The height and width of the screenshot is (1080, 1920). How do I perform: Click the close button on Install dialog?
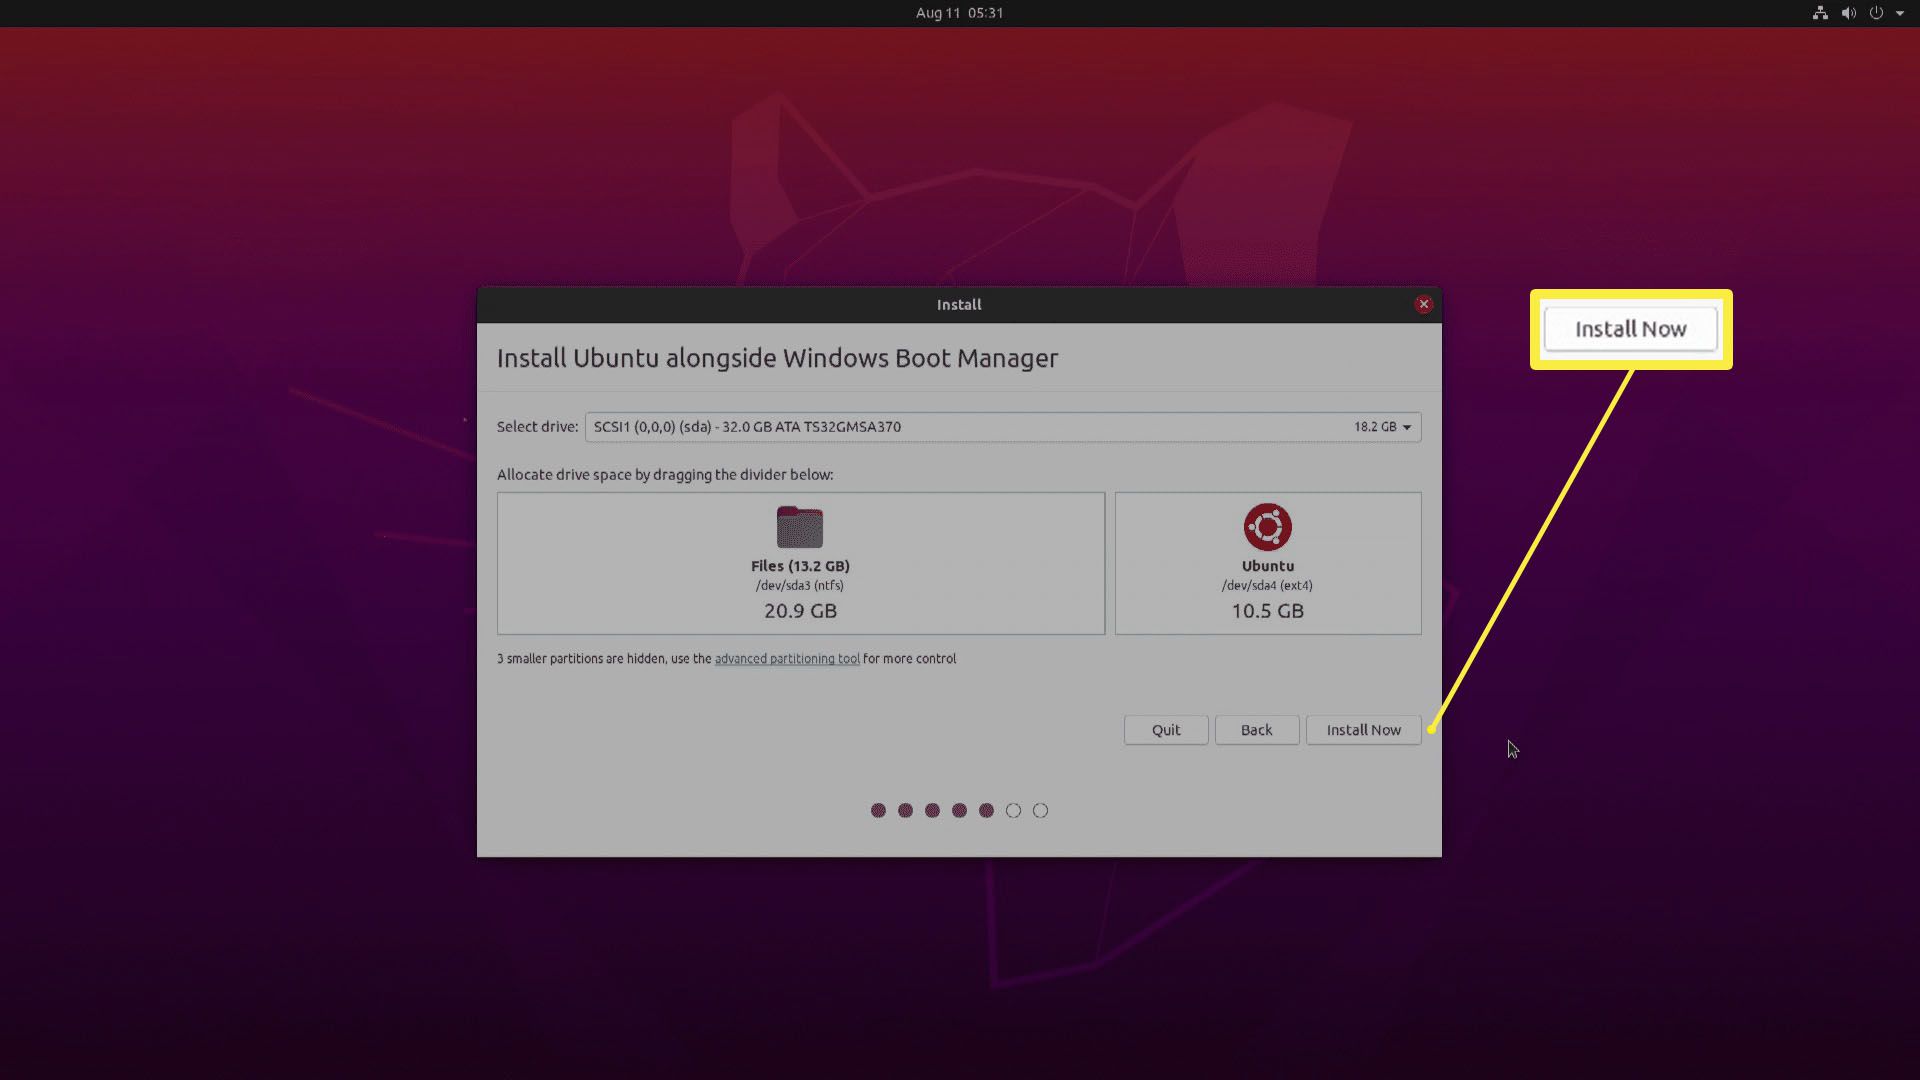coord(1422,305)
